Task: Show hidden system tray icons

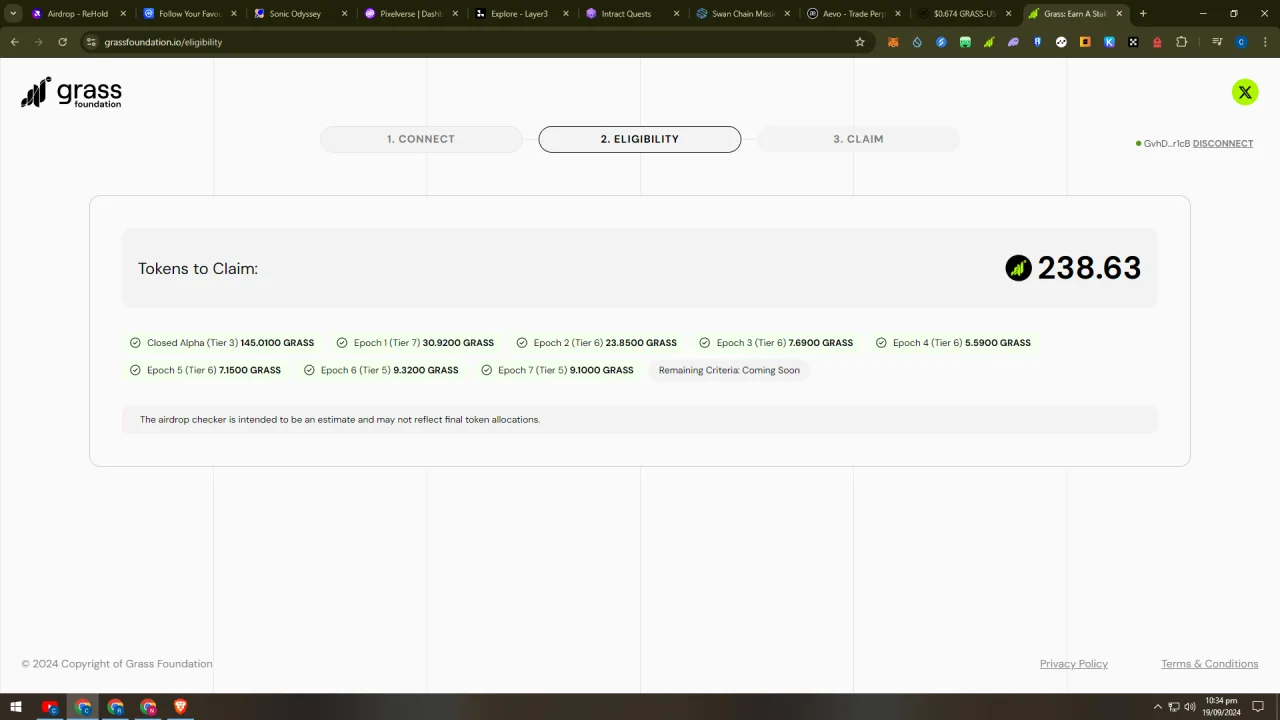Action: click(x=1158, y=707)
